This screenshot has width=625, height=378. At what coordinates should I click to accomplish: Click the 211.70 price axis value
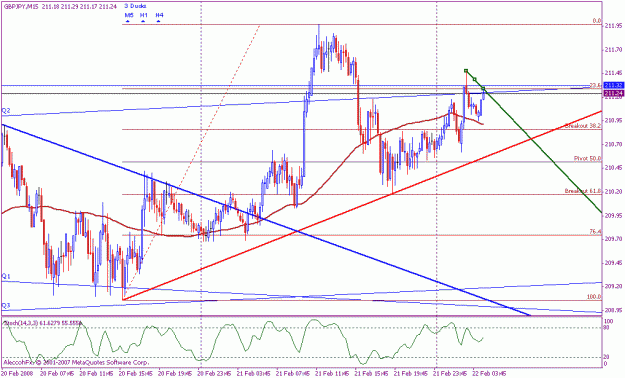click(x=613, y=50)
